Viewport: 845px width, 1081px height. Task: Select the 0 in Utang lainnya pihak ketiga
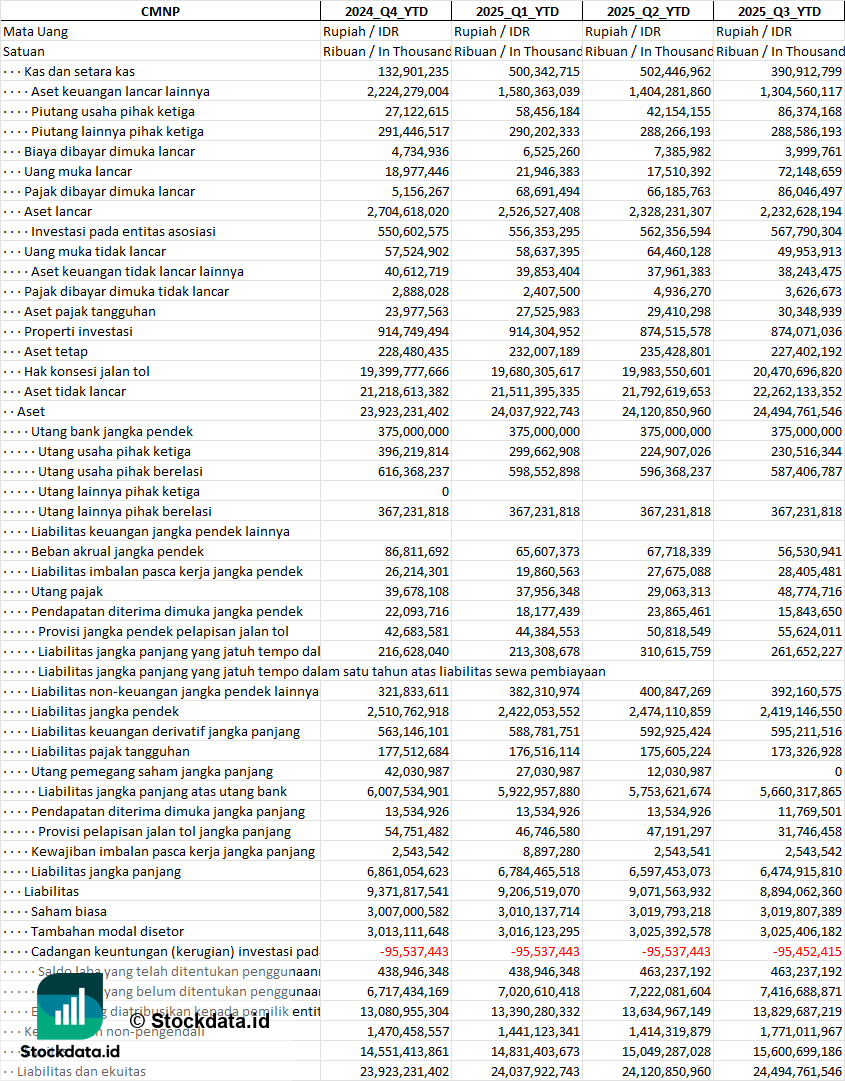tap(445, 492)
